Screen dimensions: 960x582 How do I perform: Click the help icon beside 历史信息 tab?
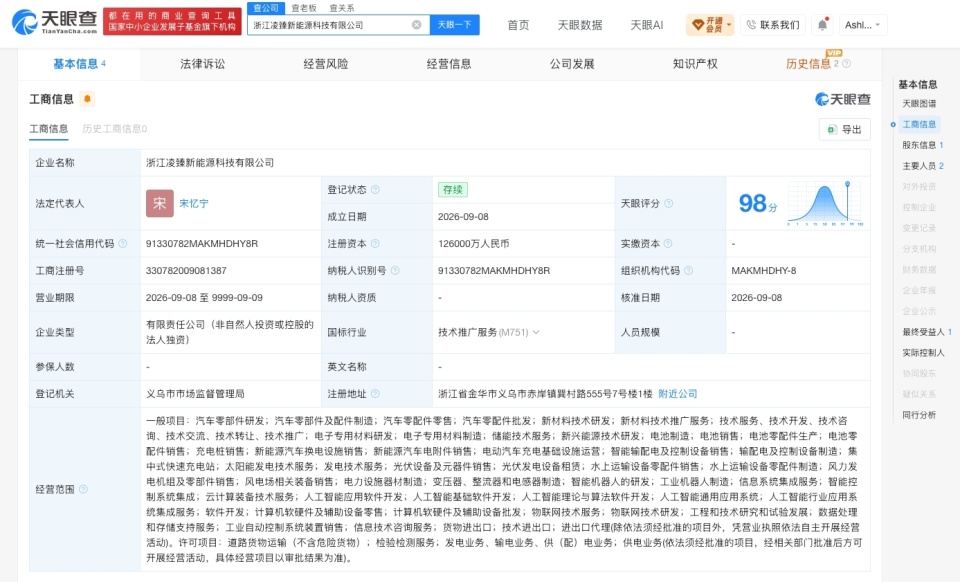point(847,64)
